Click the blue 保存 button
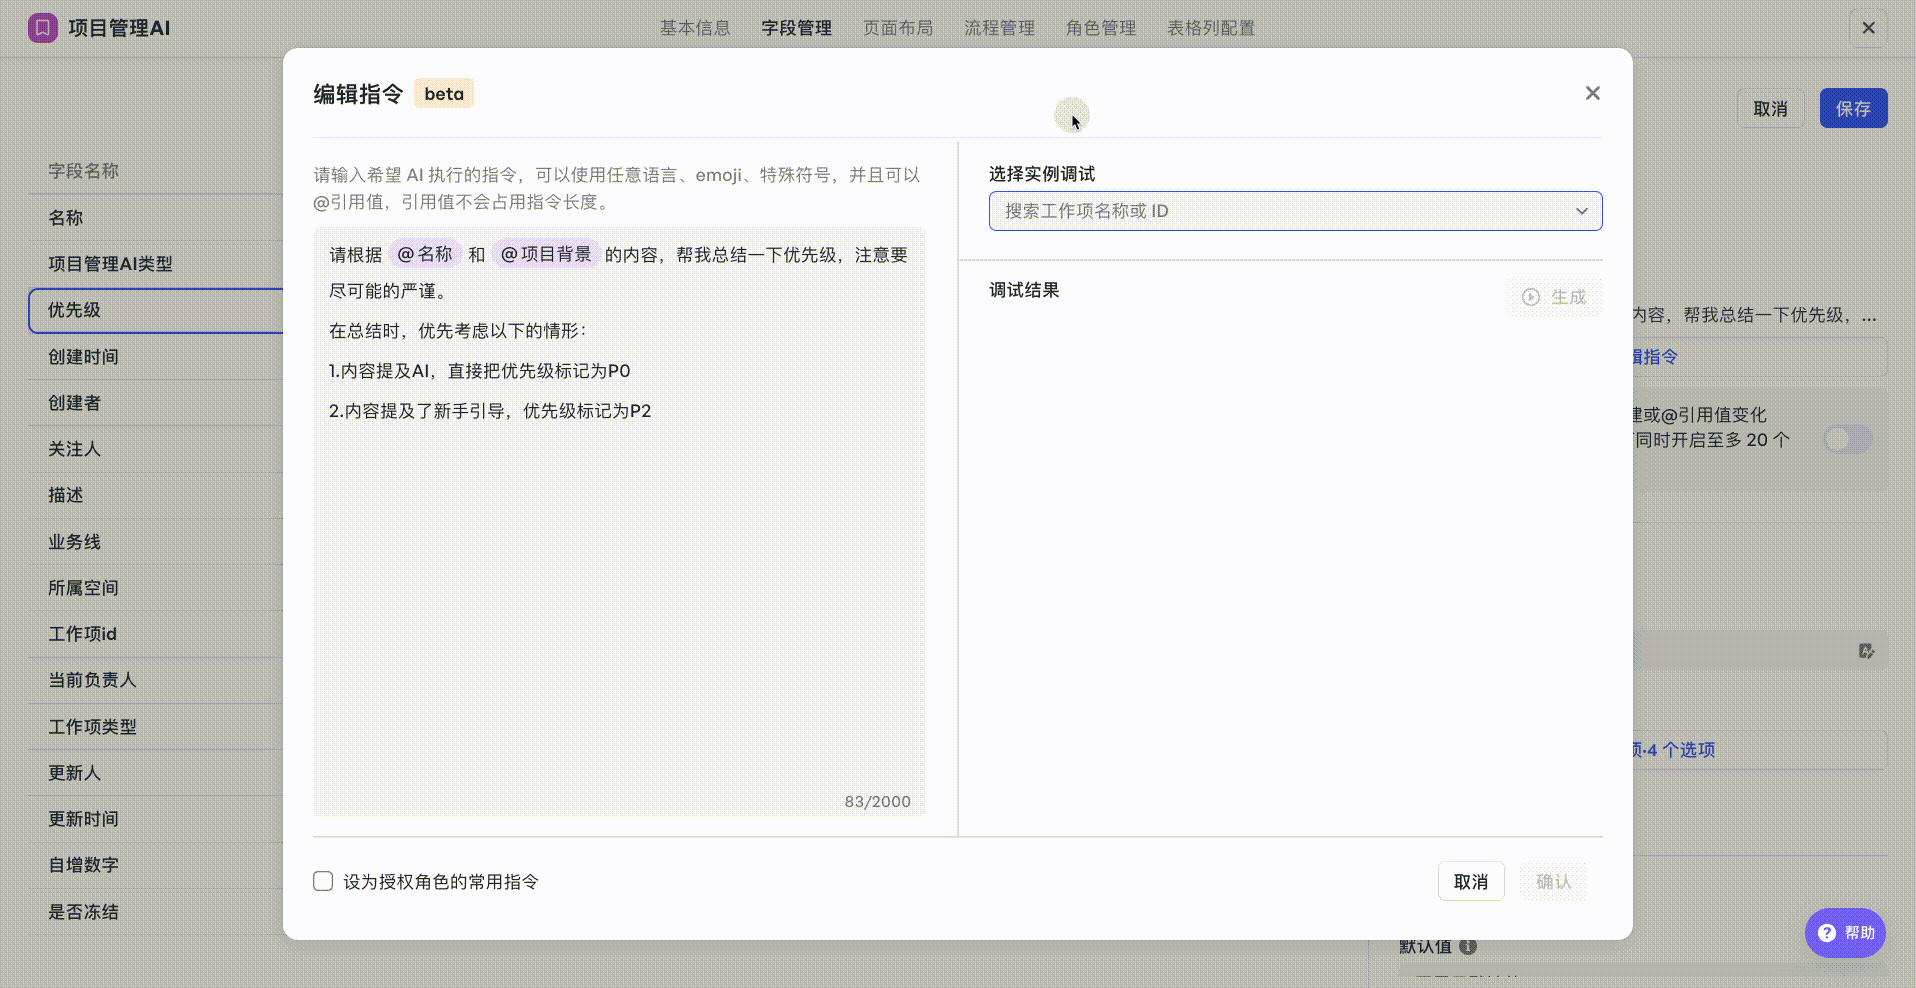The image size is (1916, 988). (x=1852, y=108)
